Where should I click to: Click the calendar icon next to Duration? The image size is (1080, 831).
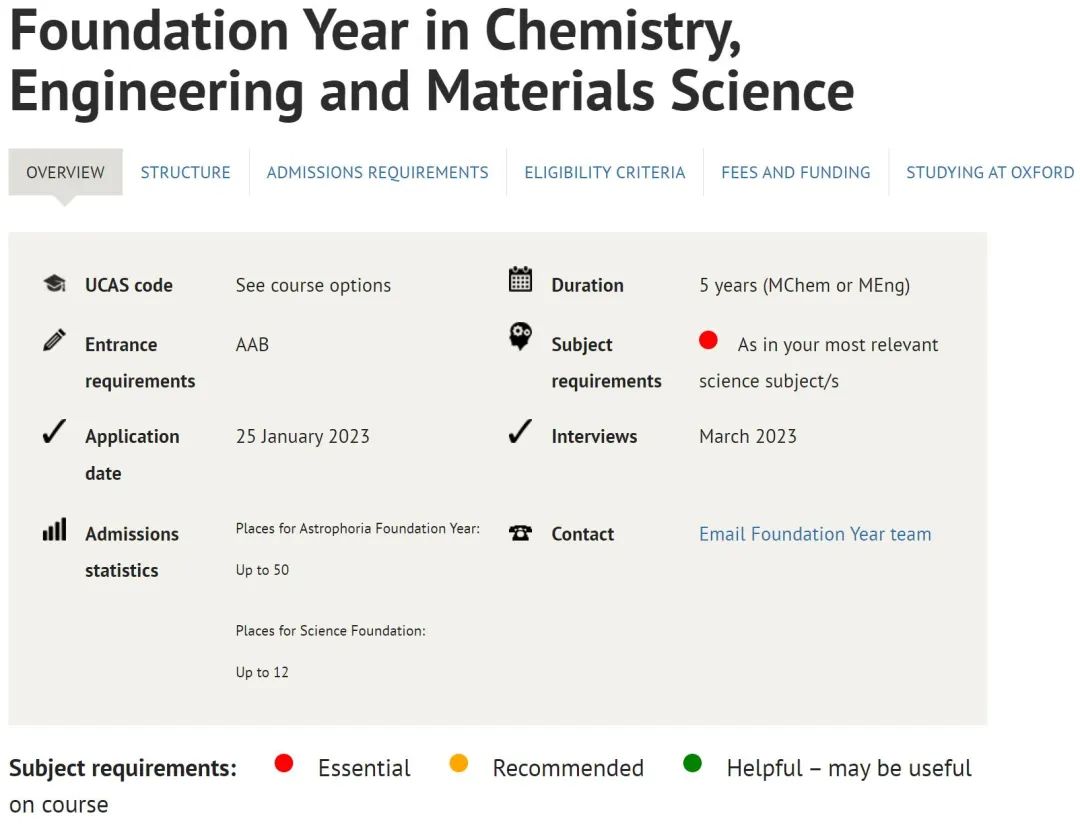(520, 279)
